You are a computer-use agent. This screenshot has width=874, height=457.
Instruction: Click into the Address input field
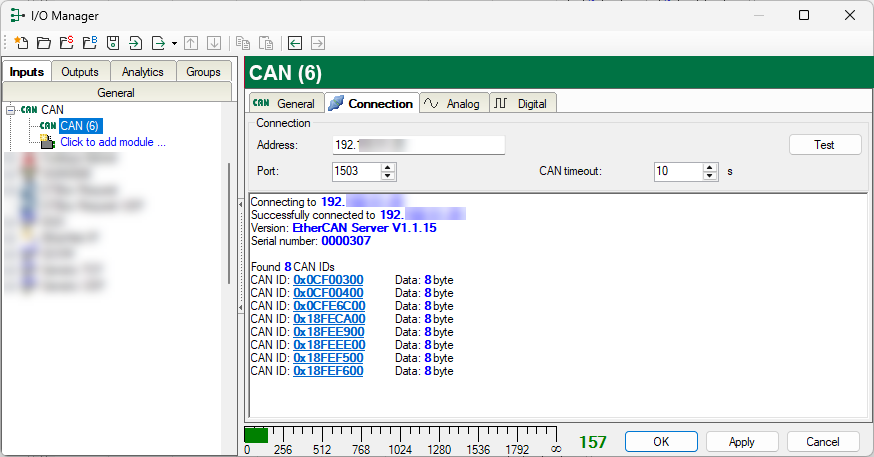(x=418, y=145)
